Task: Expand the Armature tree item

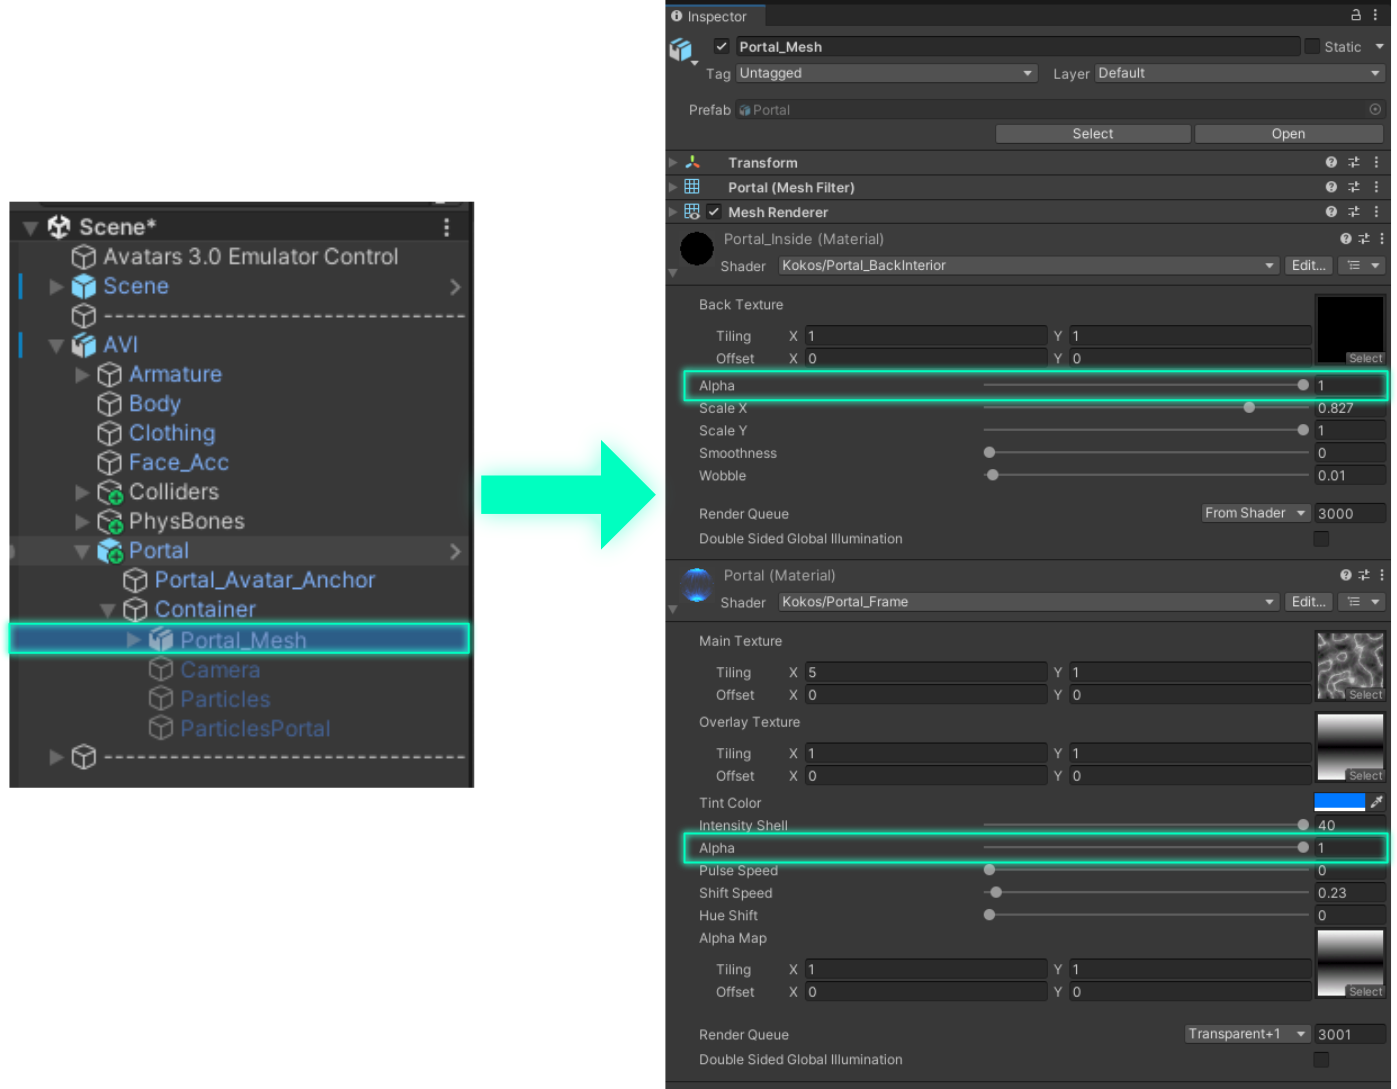Action: click(x=82, y=375)
